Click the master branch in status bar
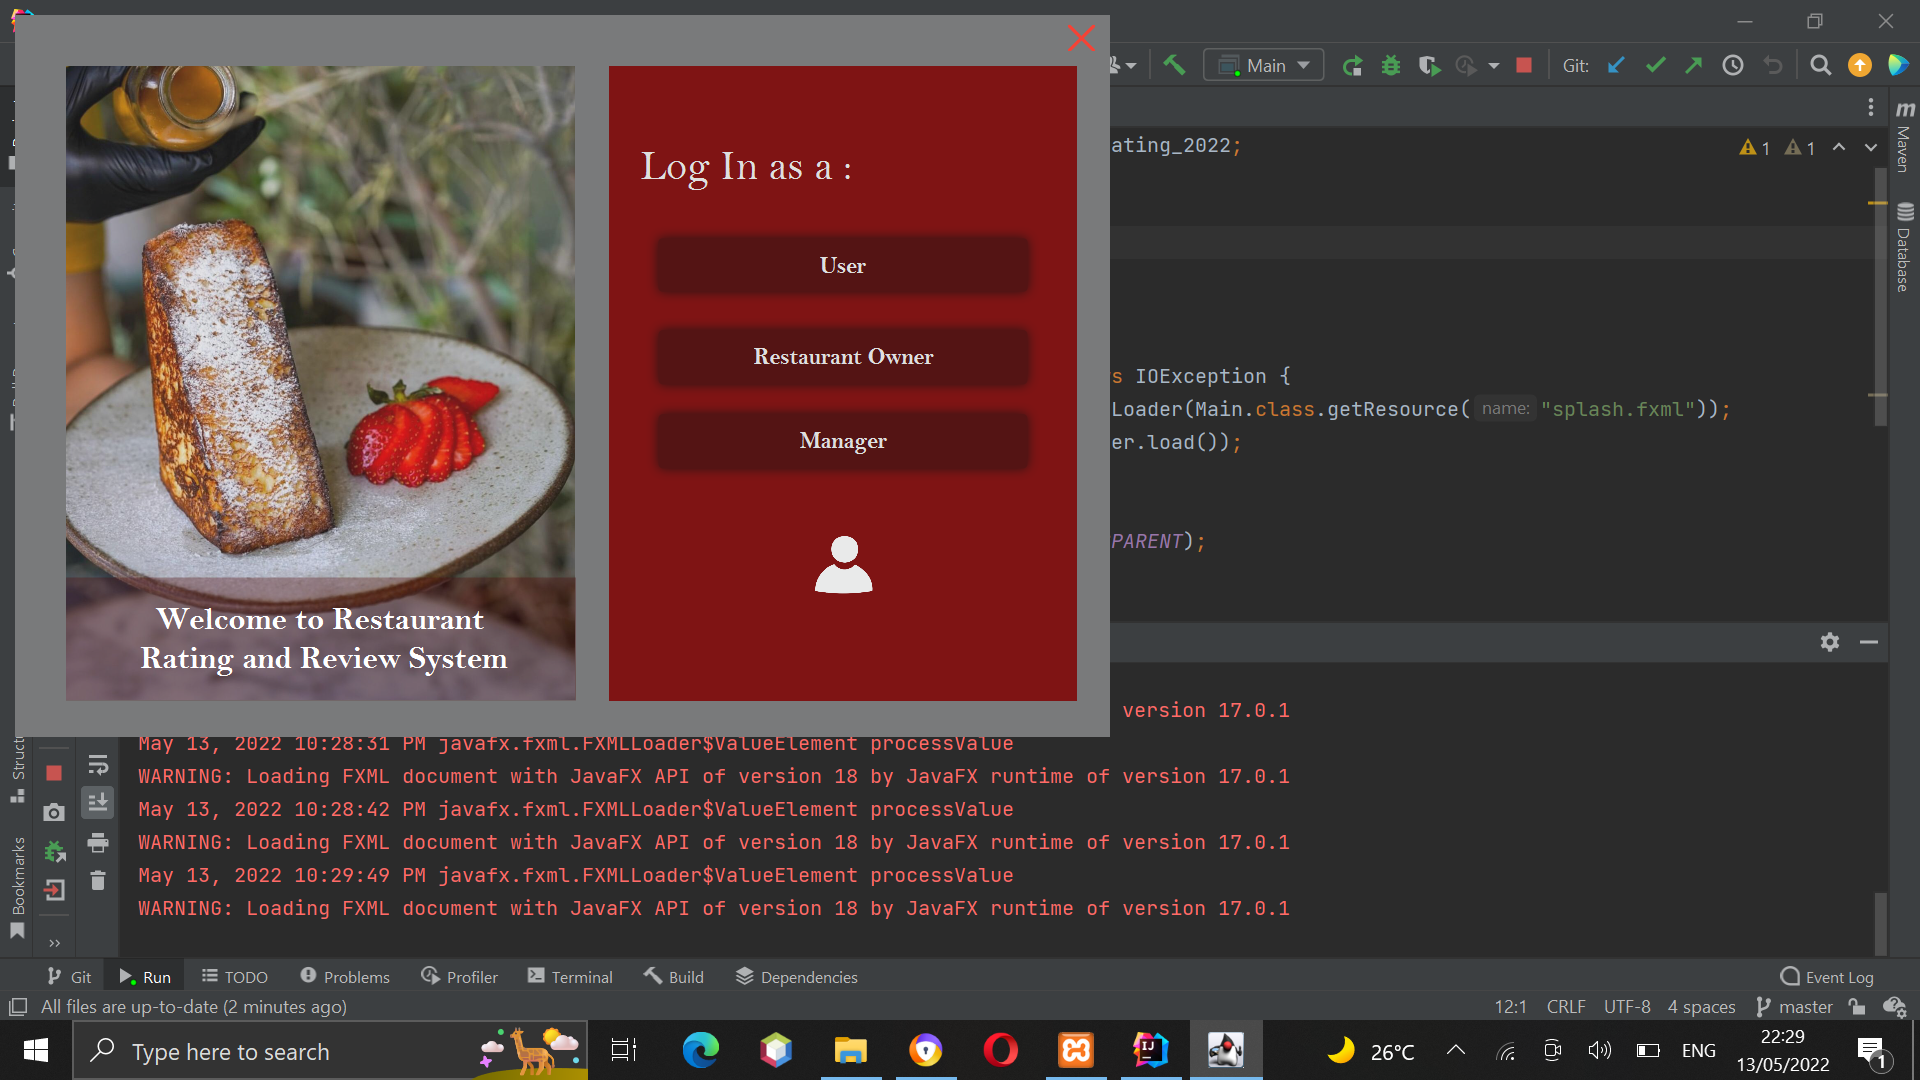Viewport: 1920px width, 1080px height. (1805, 1007)
